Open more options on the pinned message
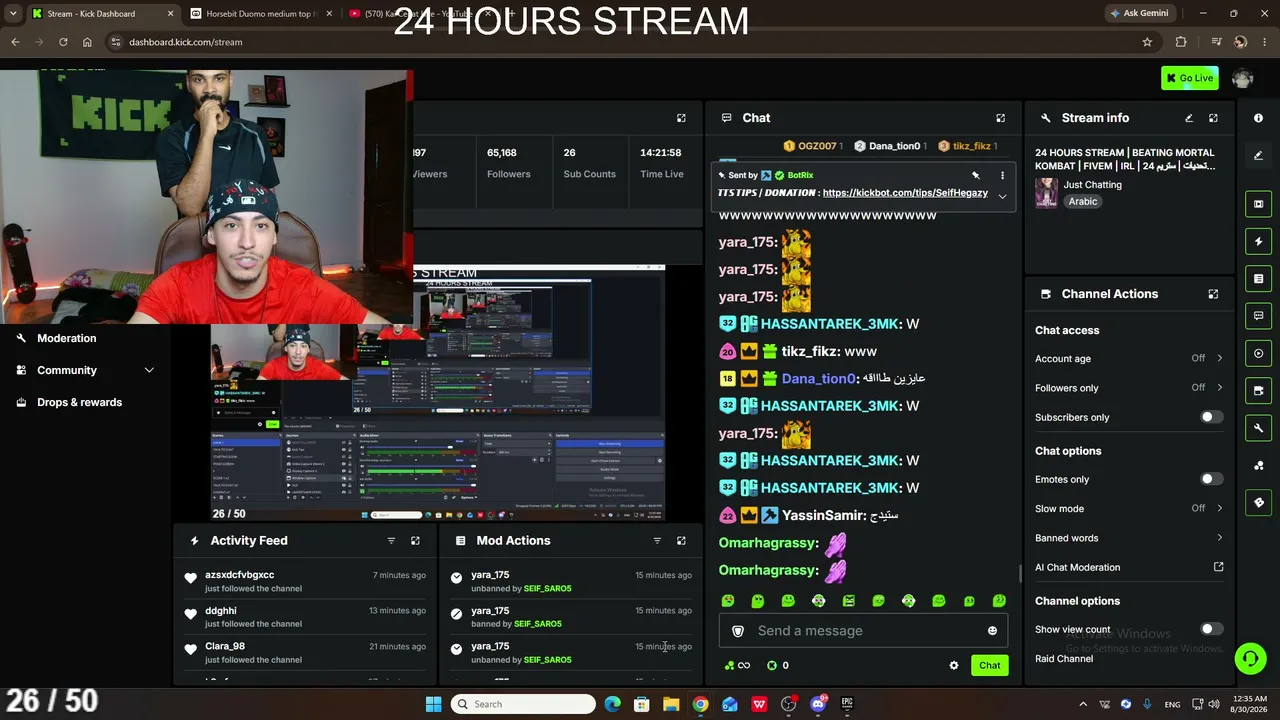This screenshot has height=720, width=1280. (1002, 175)
